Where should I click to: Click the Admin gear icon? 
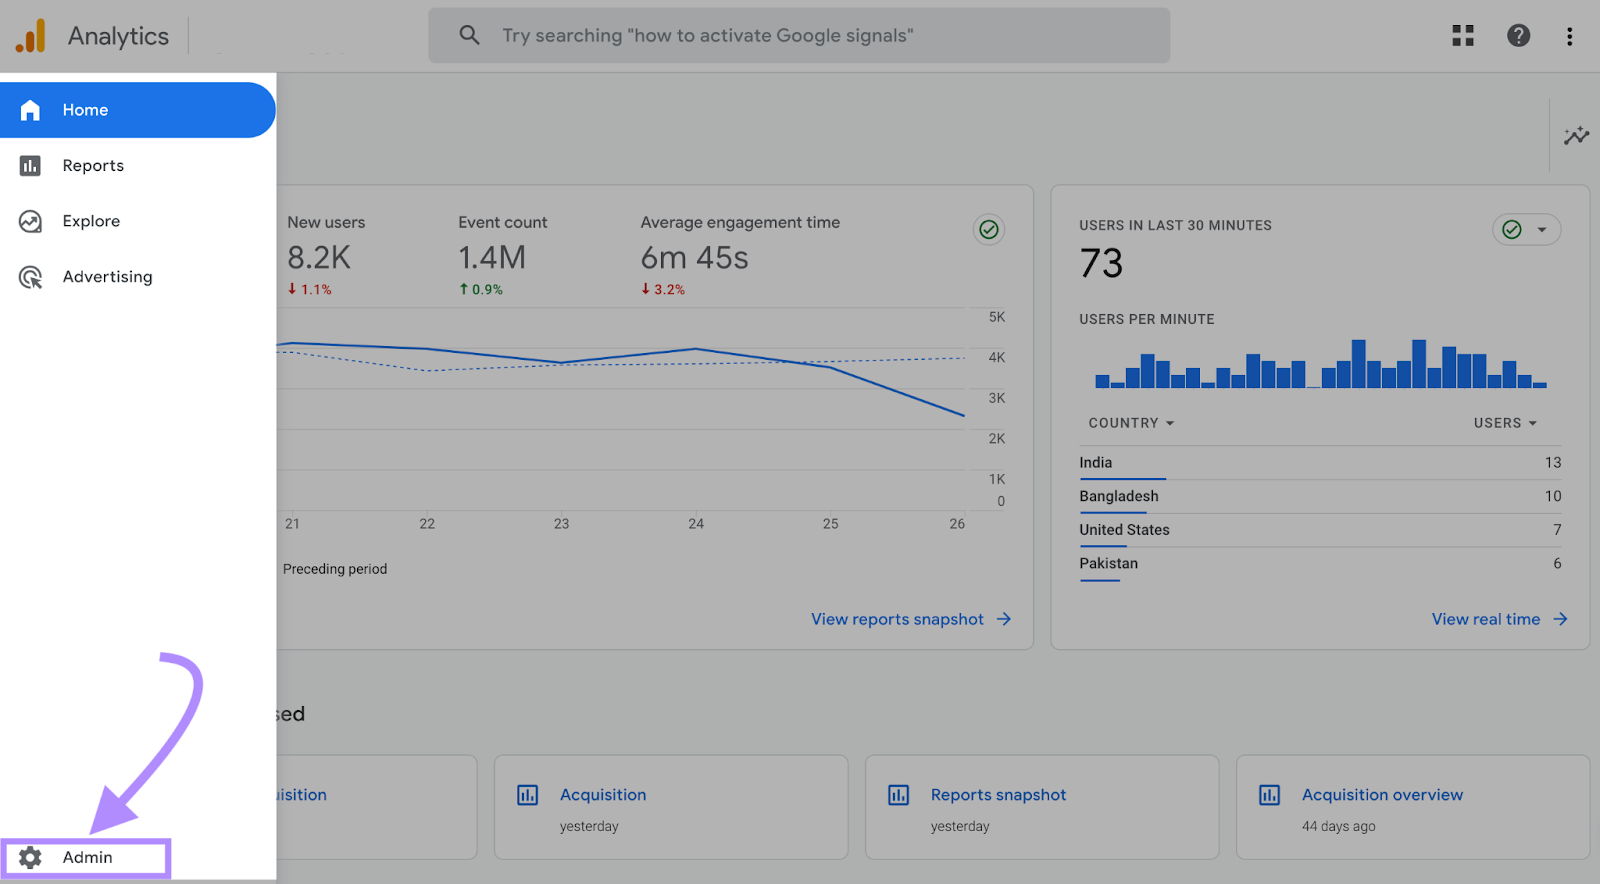[31, 857]
